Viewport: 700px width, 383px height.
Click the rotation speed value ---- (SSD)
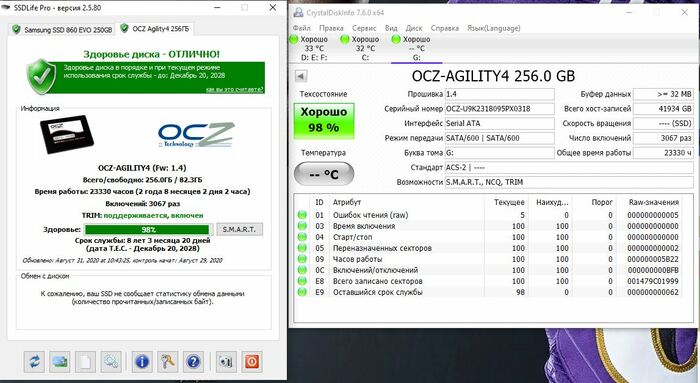663,124
